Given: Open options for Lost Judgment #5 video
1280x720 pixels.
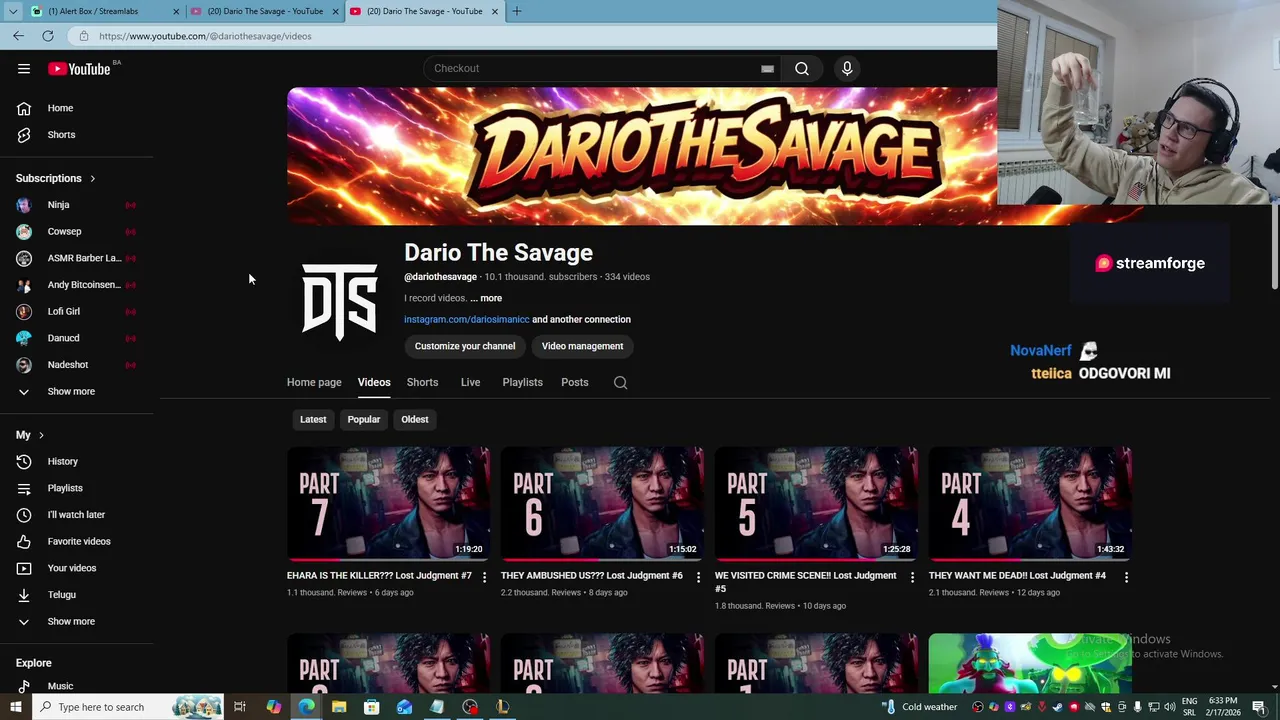Looking at the screenshot, I should [x=912, y=577].
